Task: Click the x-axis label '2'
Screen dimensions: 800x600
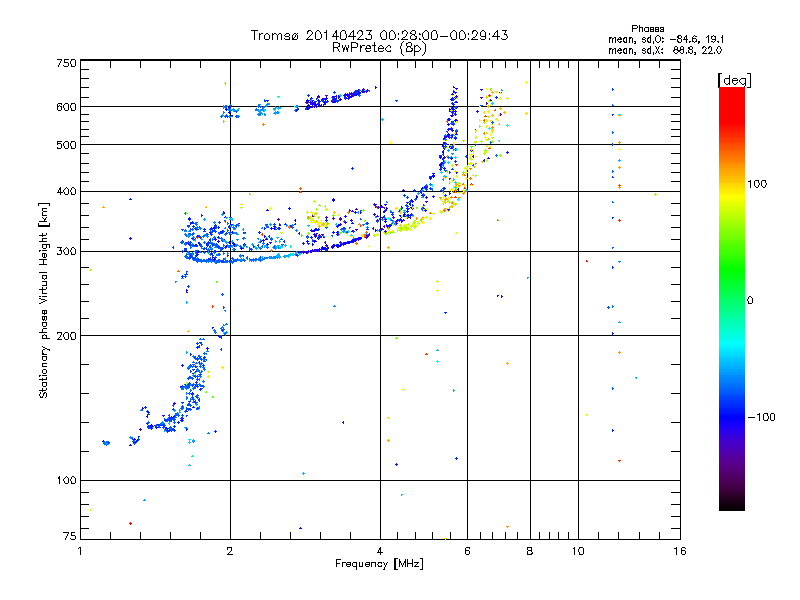Action: 230,551
